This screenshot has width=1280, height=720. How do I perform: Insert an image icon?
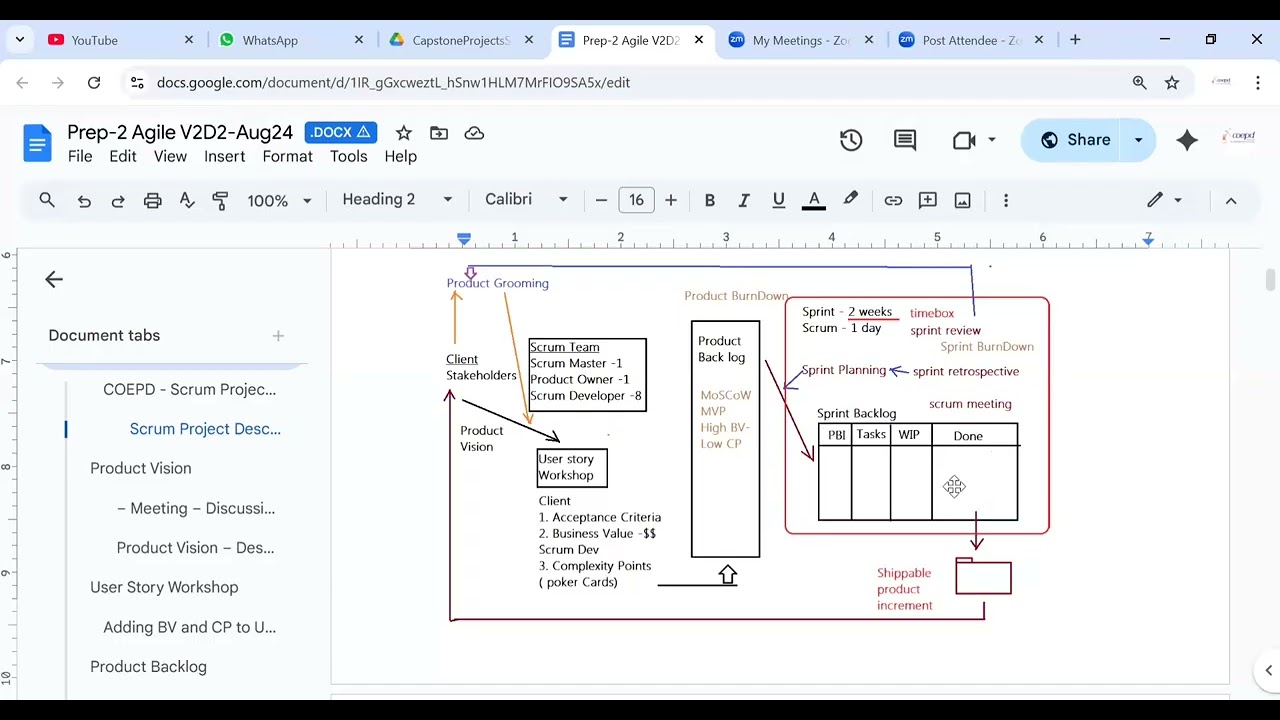[x=963, y=201]
